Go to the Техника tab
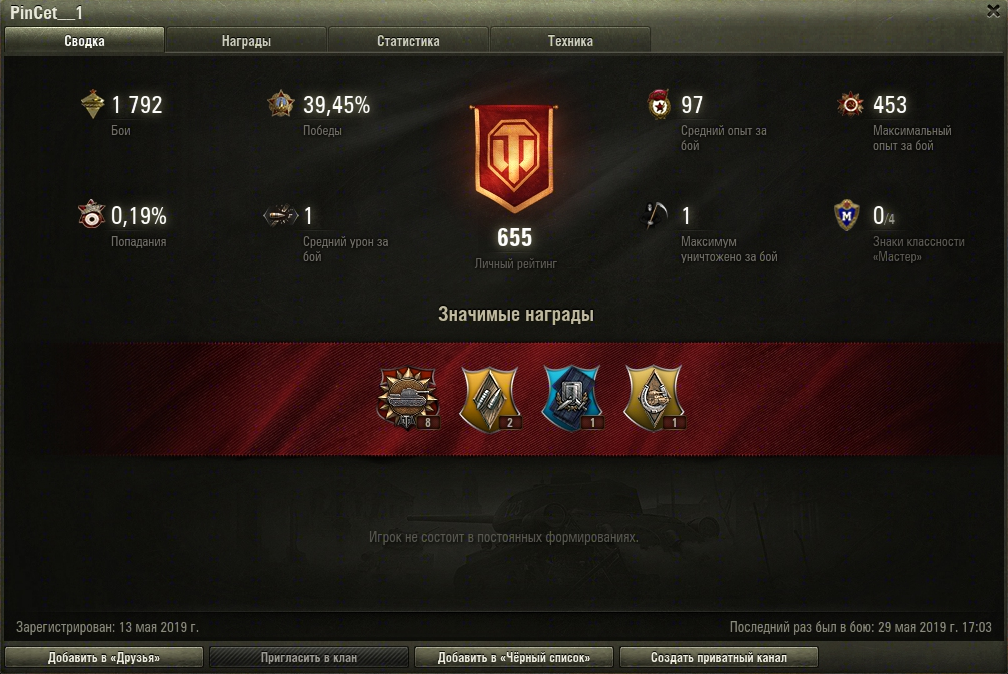The image size is (1008, 674). pyautogui.click(x=570, y=41)
